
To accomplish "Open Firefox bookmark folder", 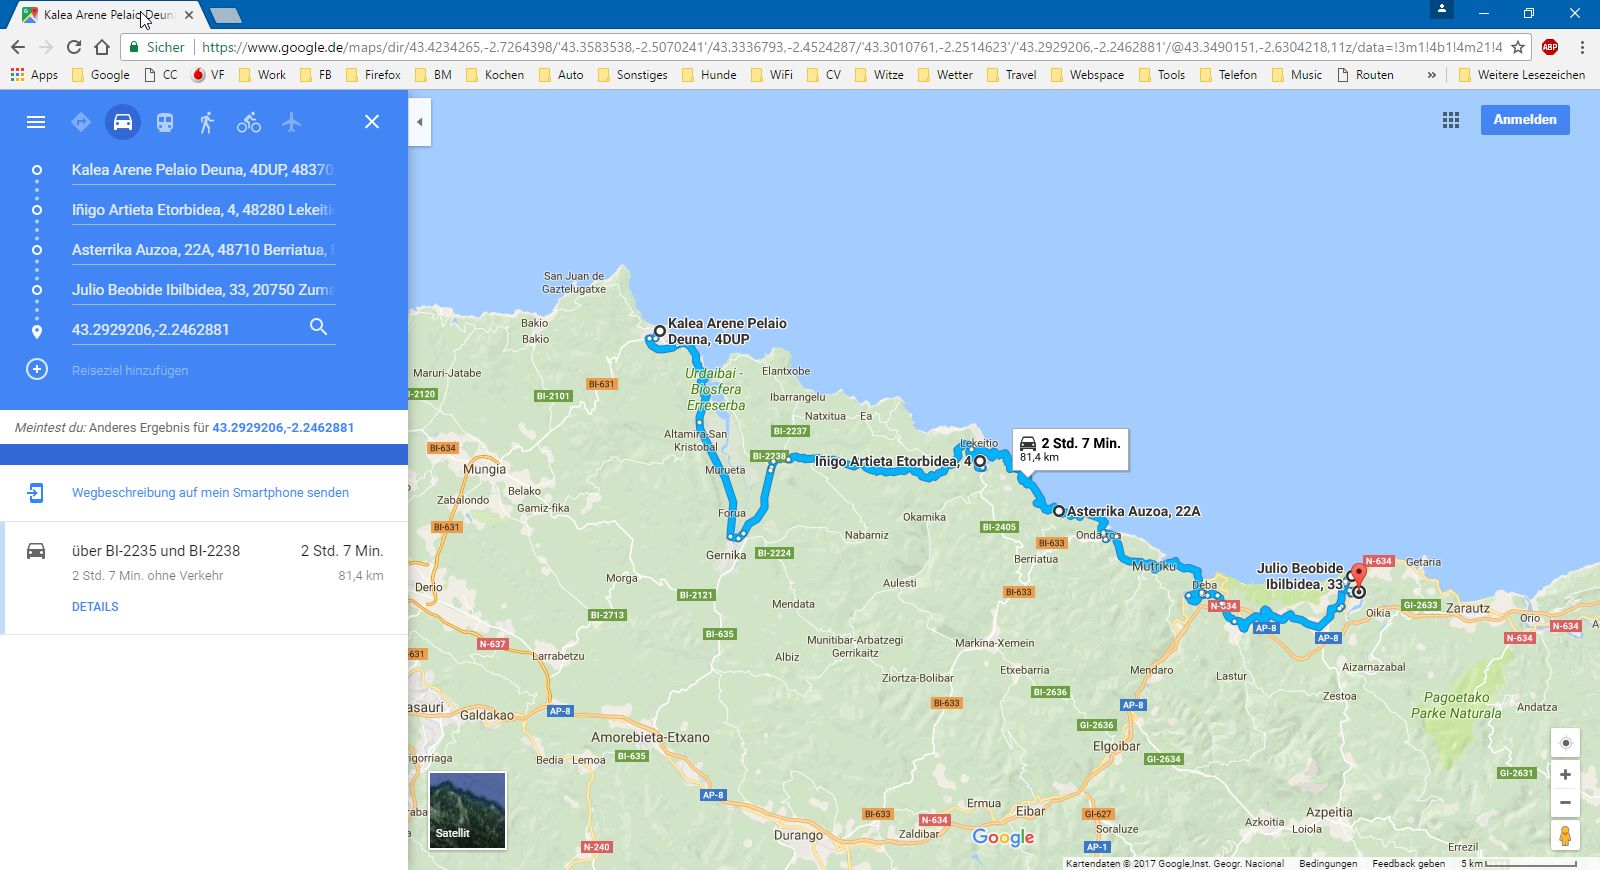I will pos(373,75).
